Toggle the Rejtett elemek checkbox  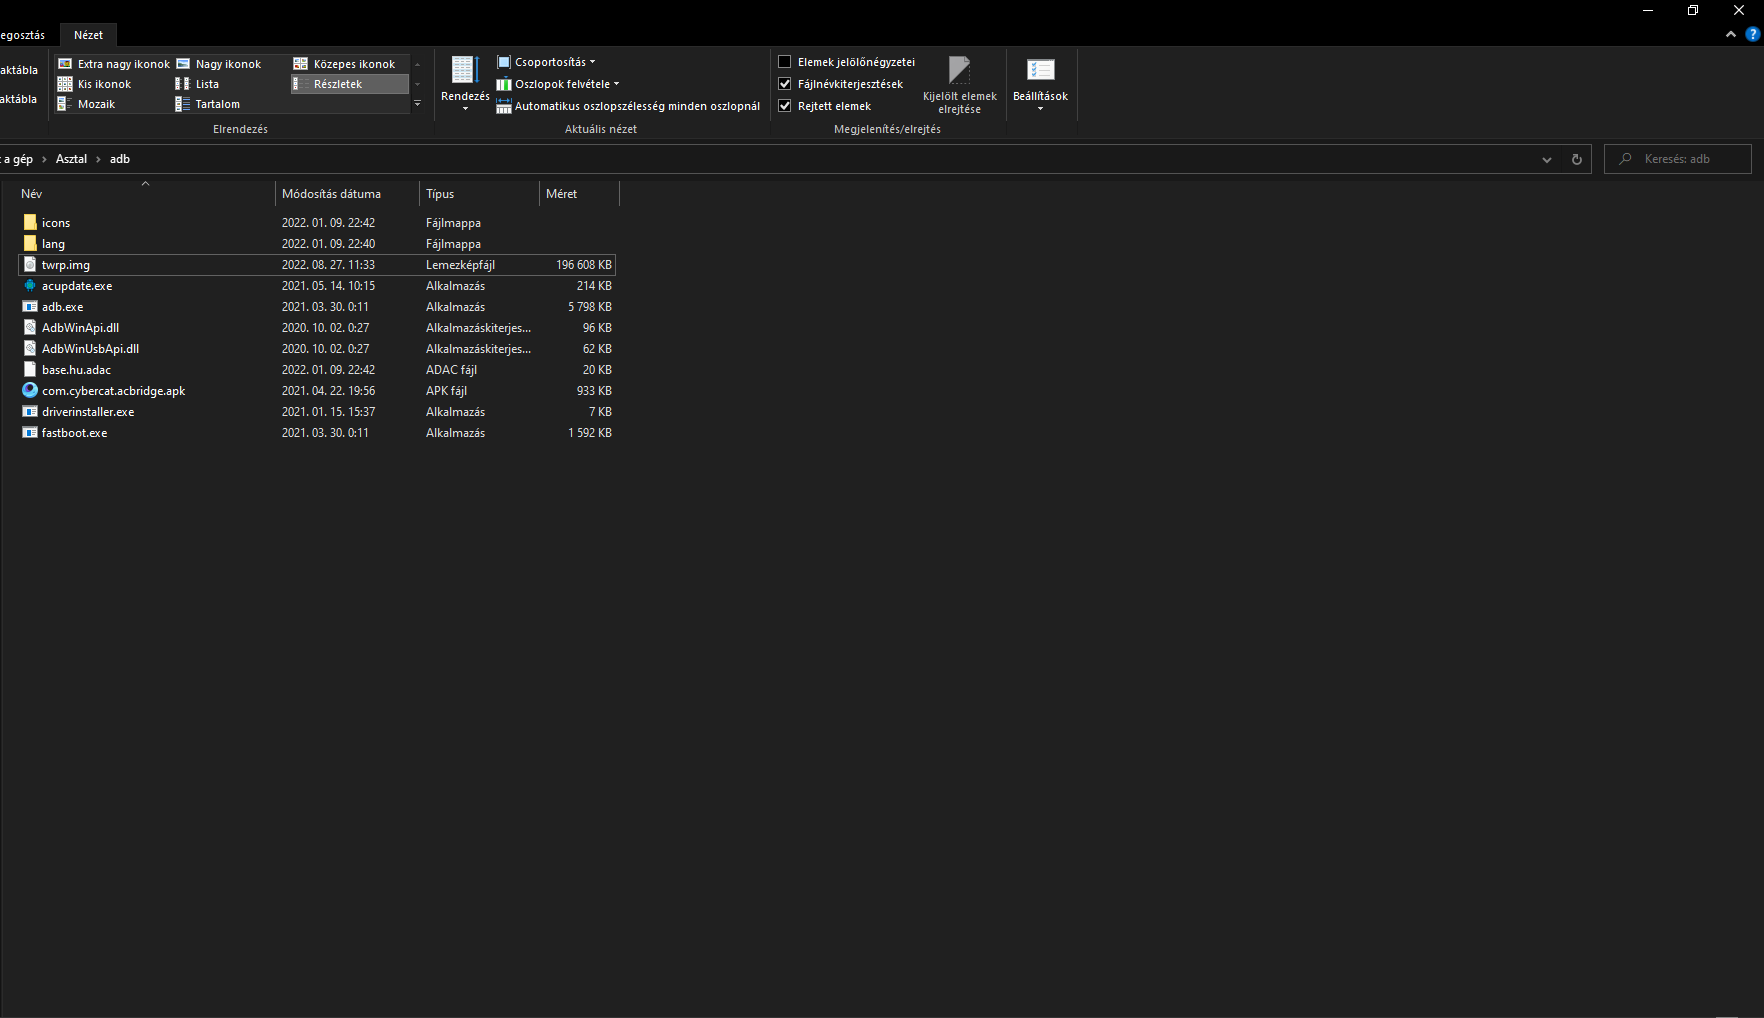[x=785, y=106]
